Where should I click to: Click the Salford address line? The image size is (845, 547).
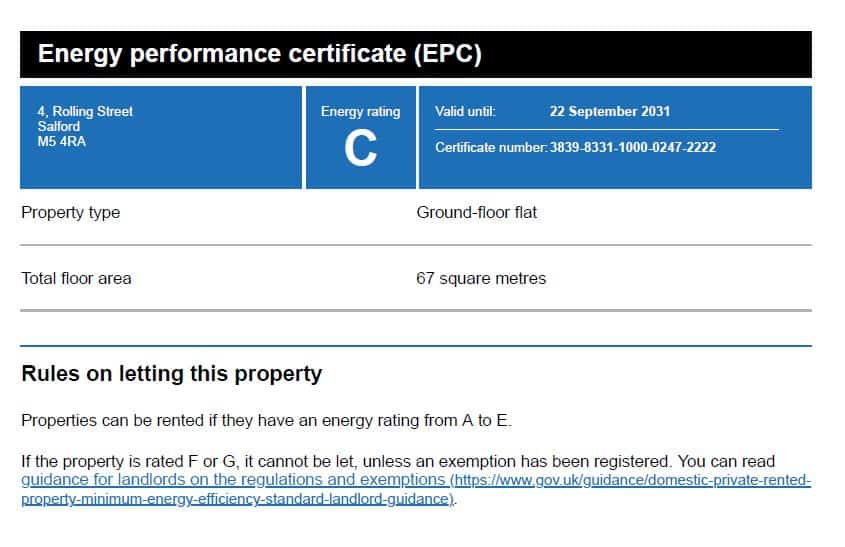click(58, 127)
